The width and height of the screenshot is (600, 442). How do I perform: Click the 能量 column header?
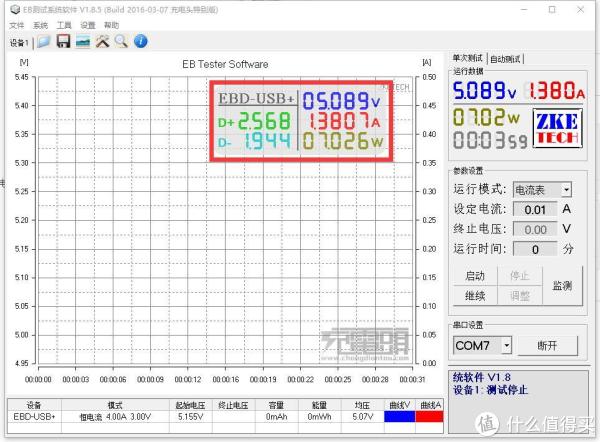pyautogui.click(x=319, y=405)
